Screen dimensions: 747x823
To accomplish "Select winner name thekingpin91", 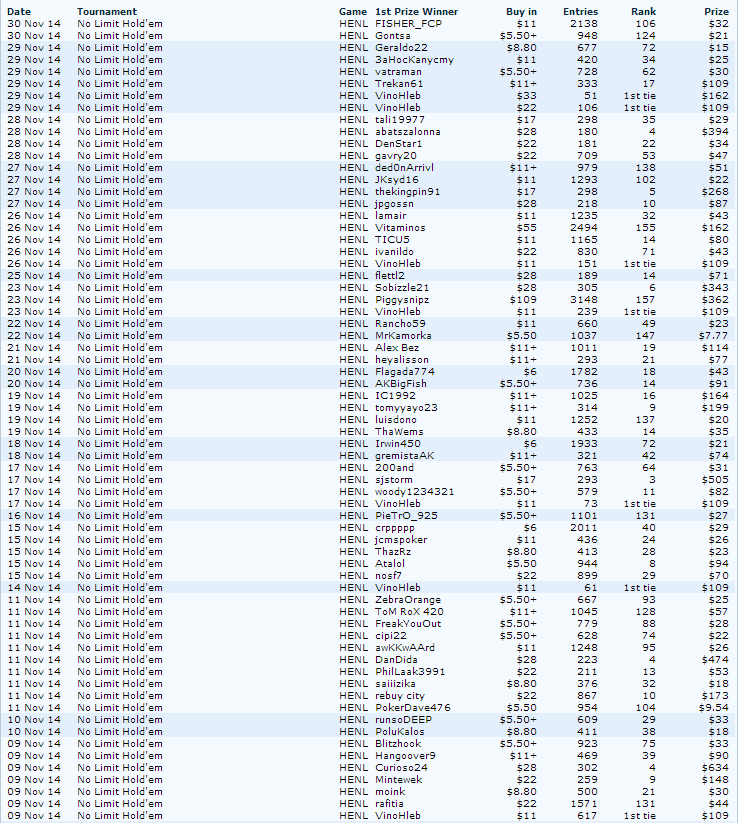I will coord(407,192).
